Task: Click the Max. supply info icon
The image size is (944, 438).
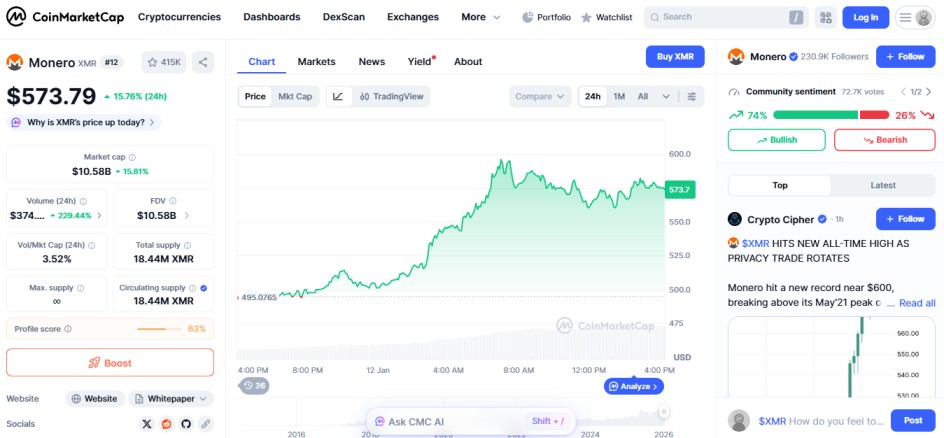Action: tap(81, 288)
